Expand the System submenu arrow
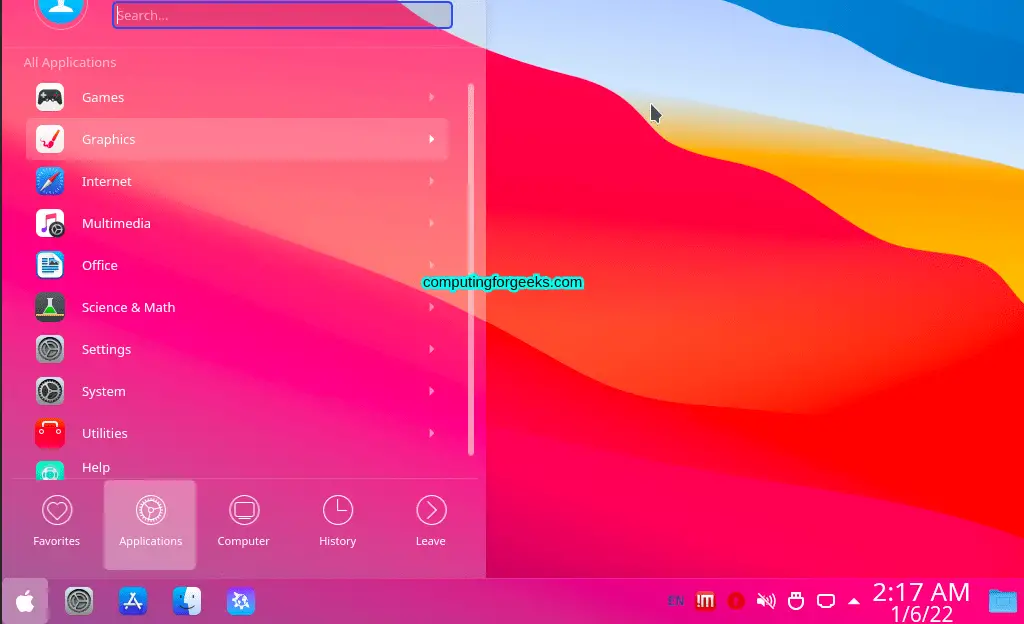This screenshot has width=1024, height=624. pos(432,391)
